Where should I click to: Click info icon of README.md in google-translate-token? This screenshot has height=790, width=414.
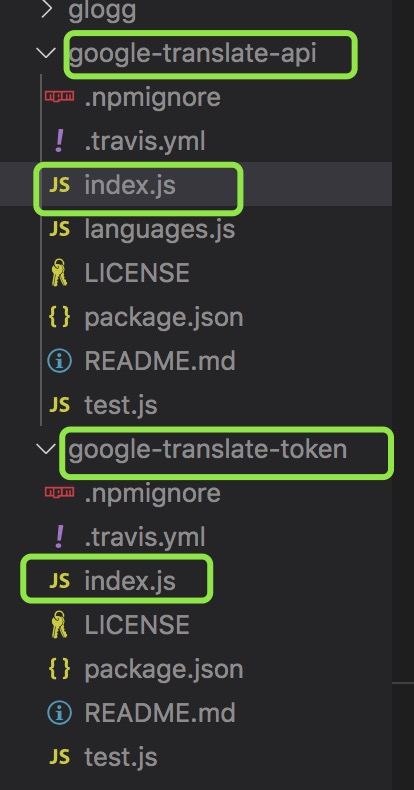(59, 713)
